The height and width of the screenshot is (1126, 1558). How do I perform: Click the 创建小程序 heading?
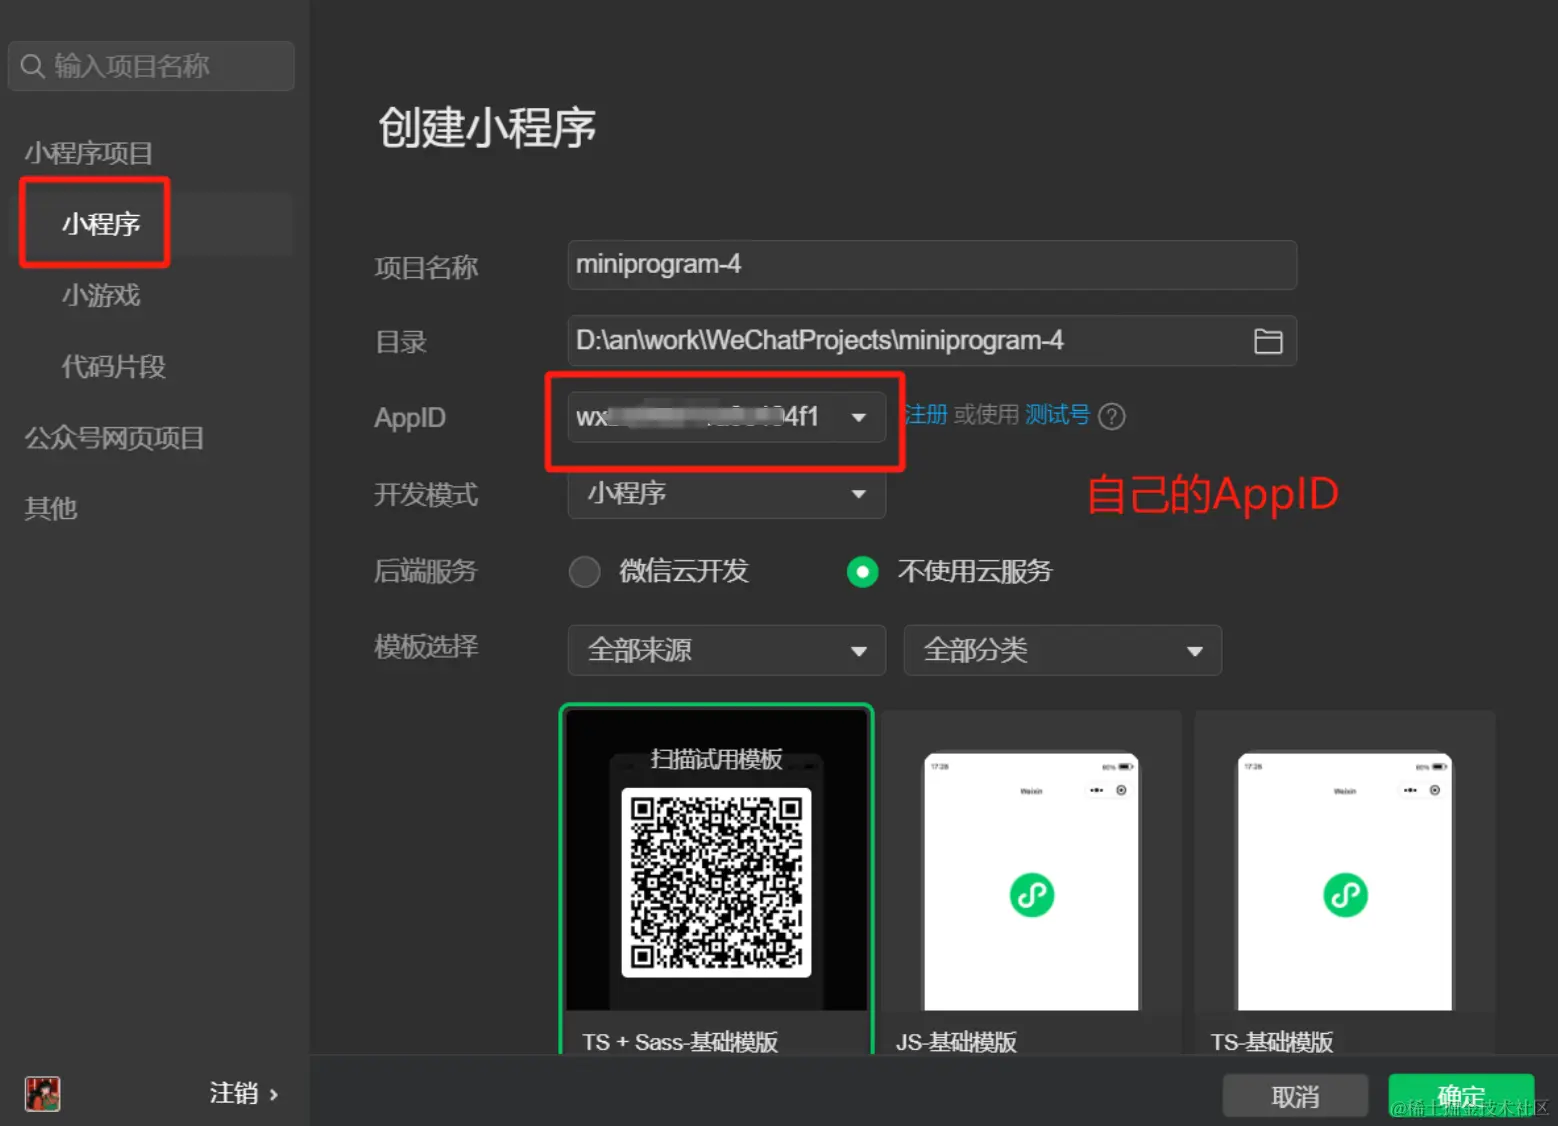(487, 128)
